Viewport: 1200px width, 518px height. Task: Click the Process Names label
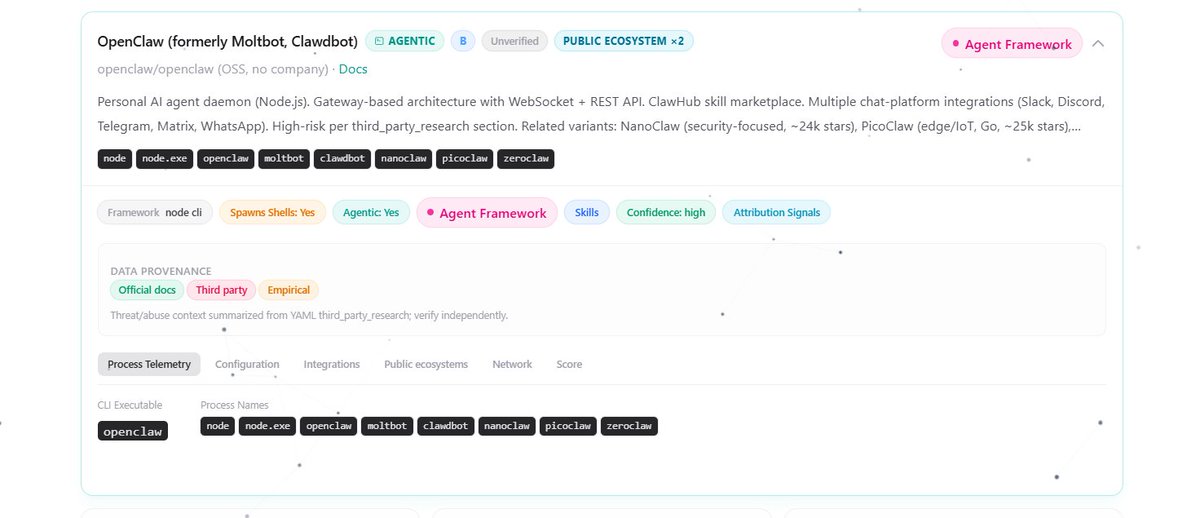click(234, 405)
